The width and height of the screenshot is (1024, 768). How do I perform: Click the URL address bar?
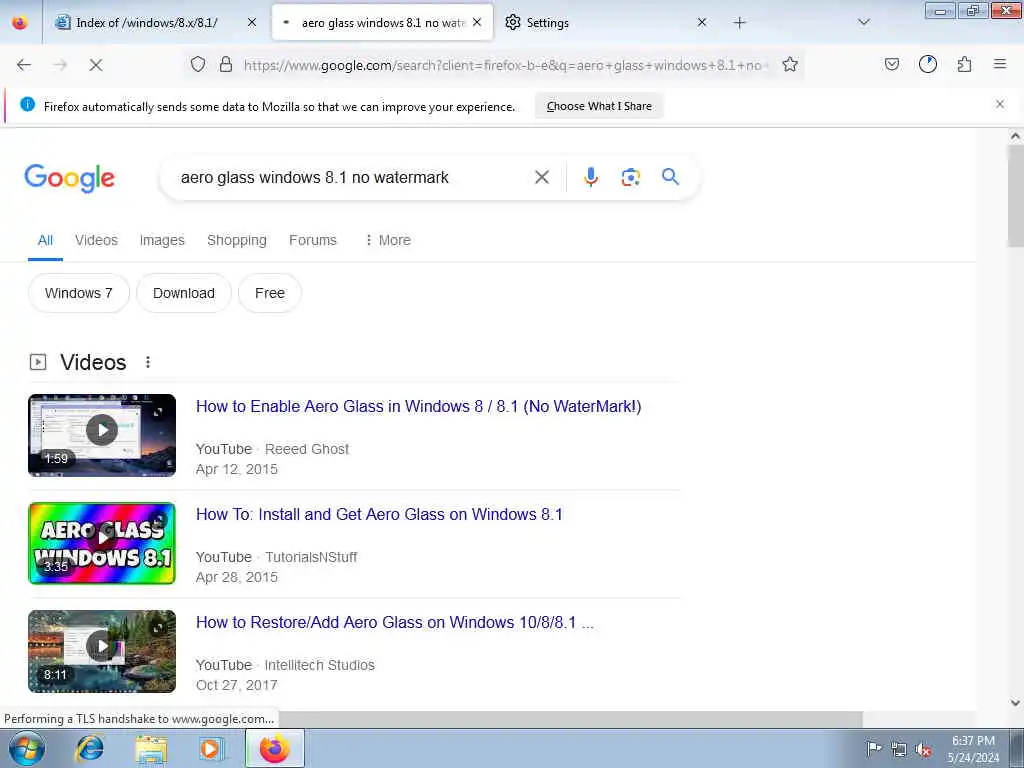(x=506, y=65)
